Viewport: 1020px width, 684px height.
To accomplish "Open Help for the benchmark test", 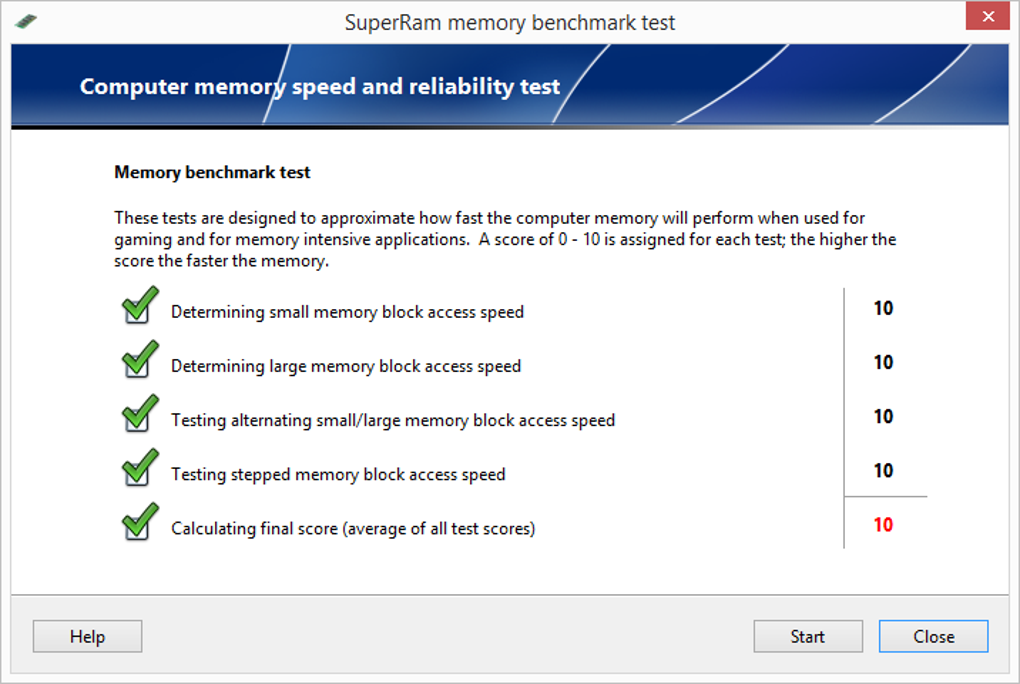I will click(x=87, y=636).
